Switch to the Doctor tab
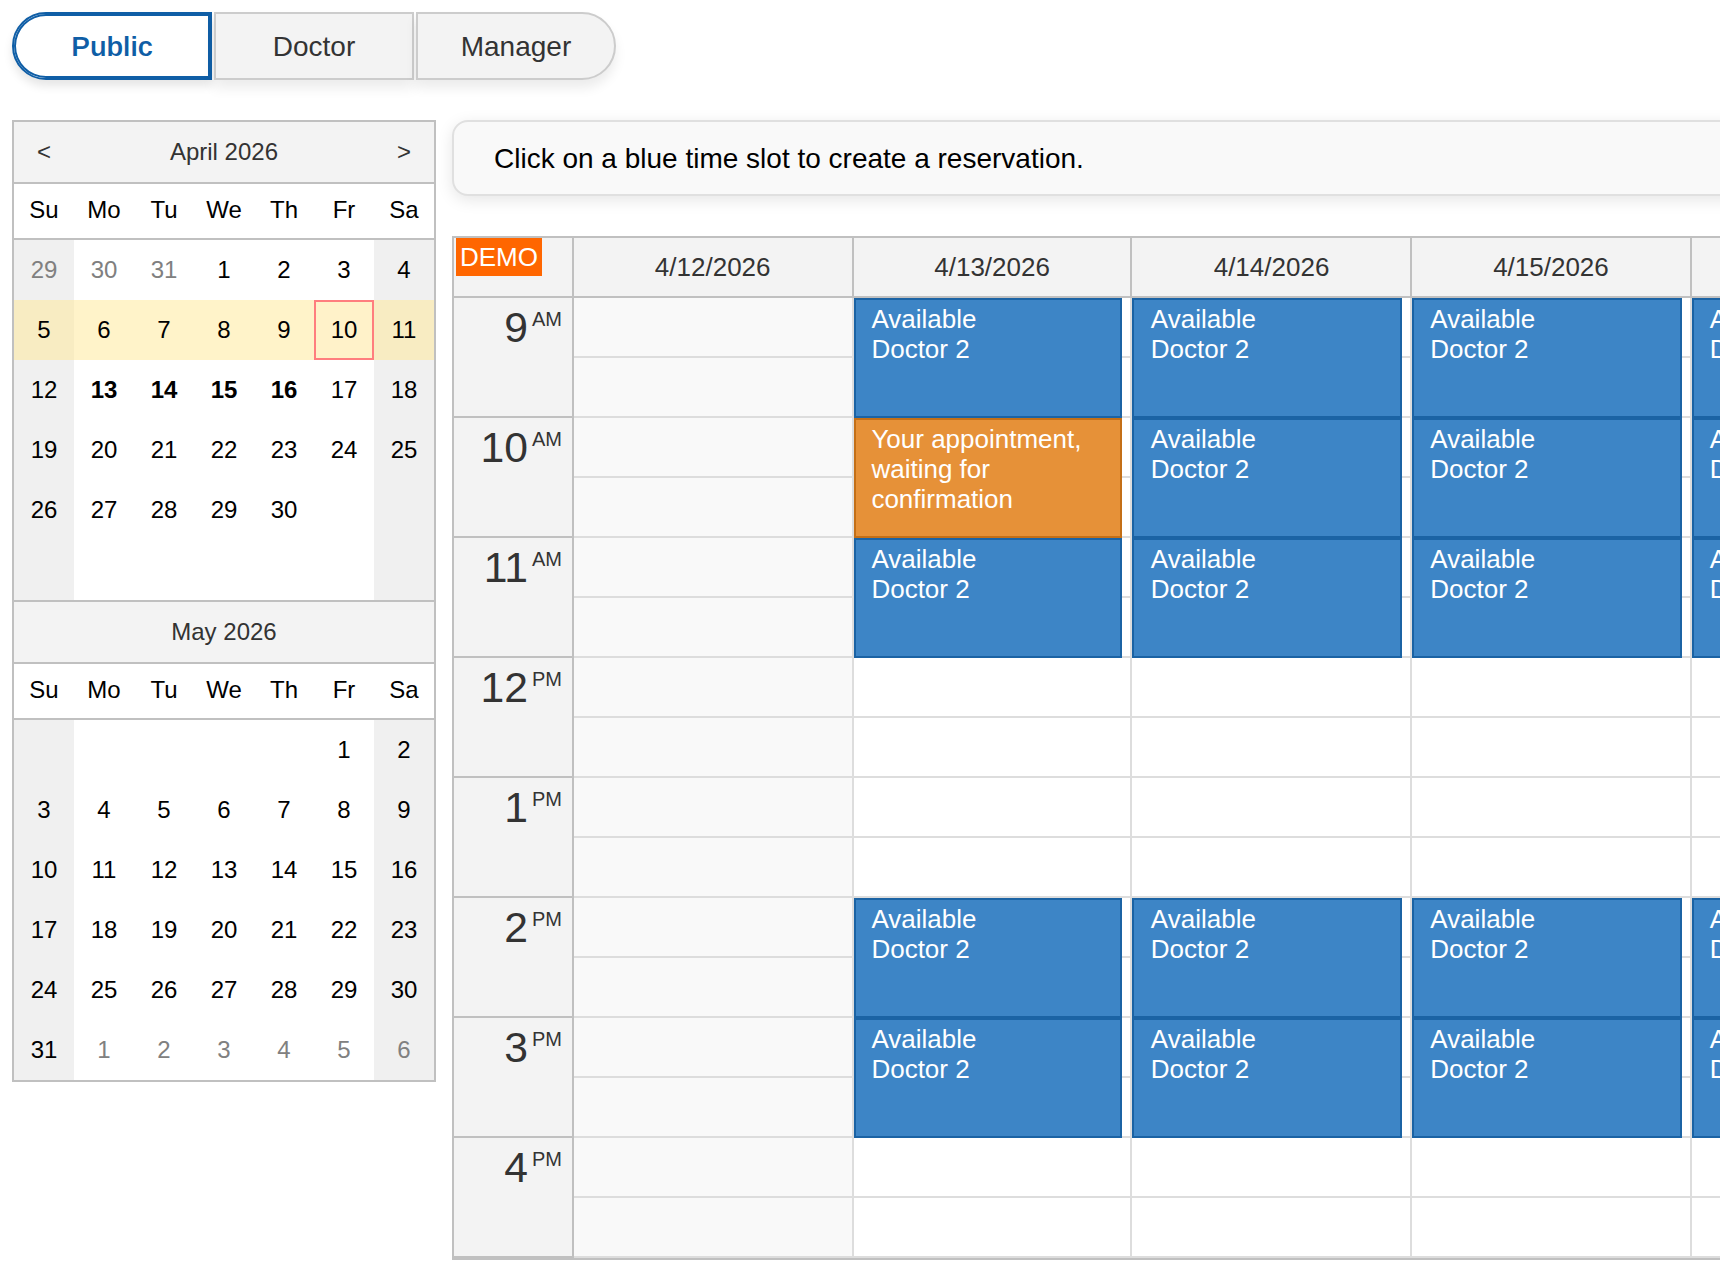The image size is (1720, 1272). [312, 45]
